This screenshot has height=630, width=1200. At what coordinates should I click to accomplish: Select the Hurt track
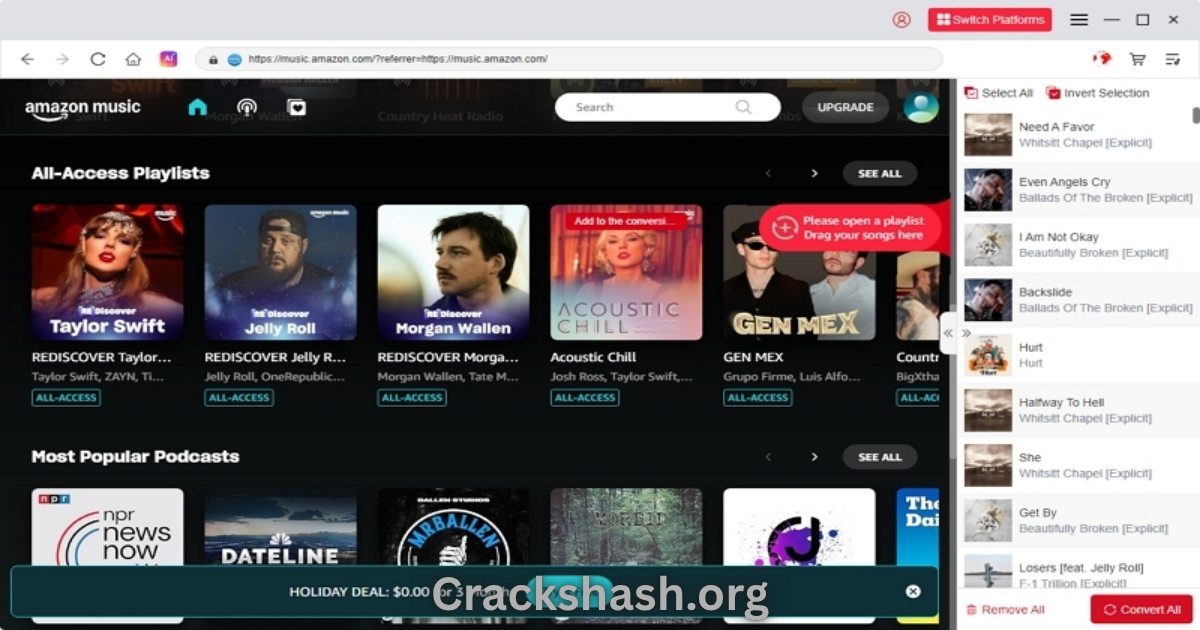pyautogui.click(x=1078, y=355)
